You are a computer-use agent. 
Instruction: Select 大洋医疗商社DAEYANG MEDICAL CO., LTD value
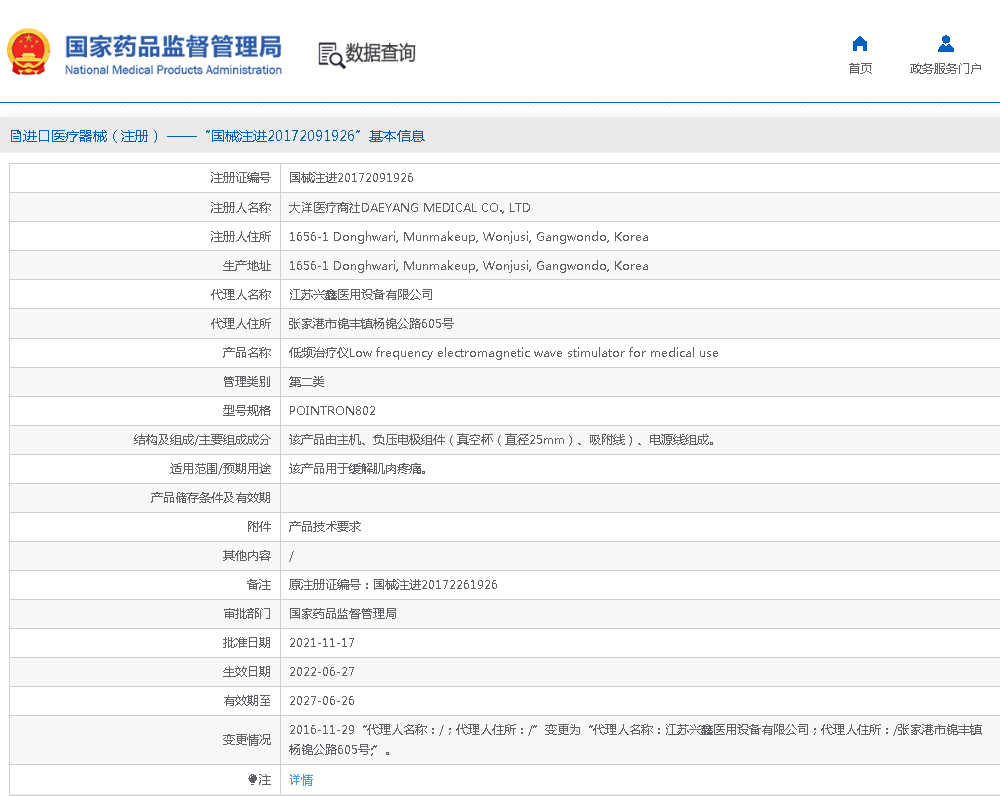(409, 207)
